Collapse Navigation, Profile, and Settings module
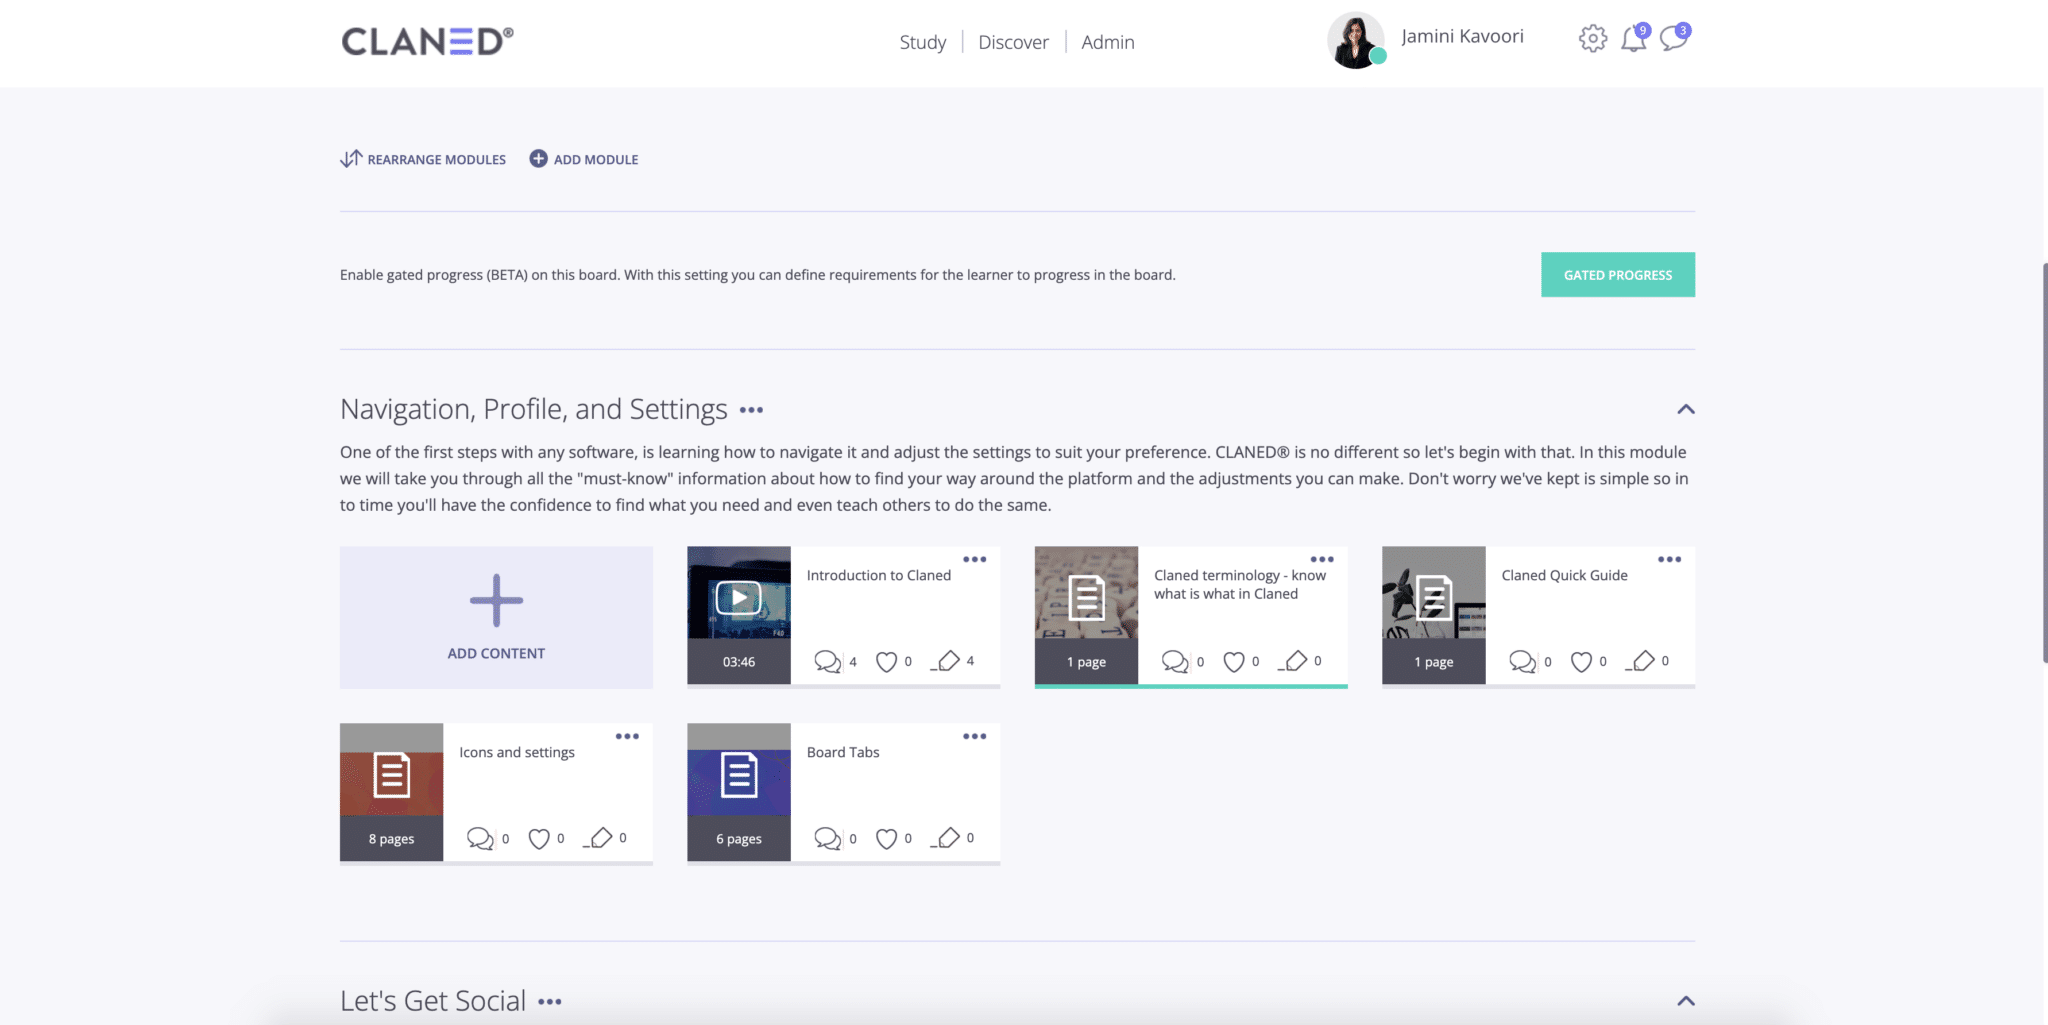Viewport: 2048px width, 1025px height. click(x=1686, y=409)
